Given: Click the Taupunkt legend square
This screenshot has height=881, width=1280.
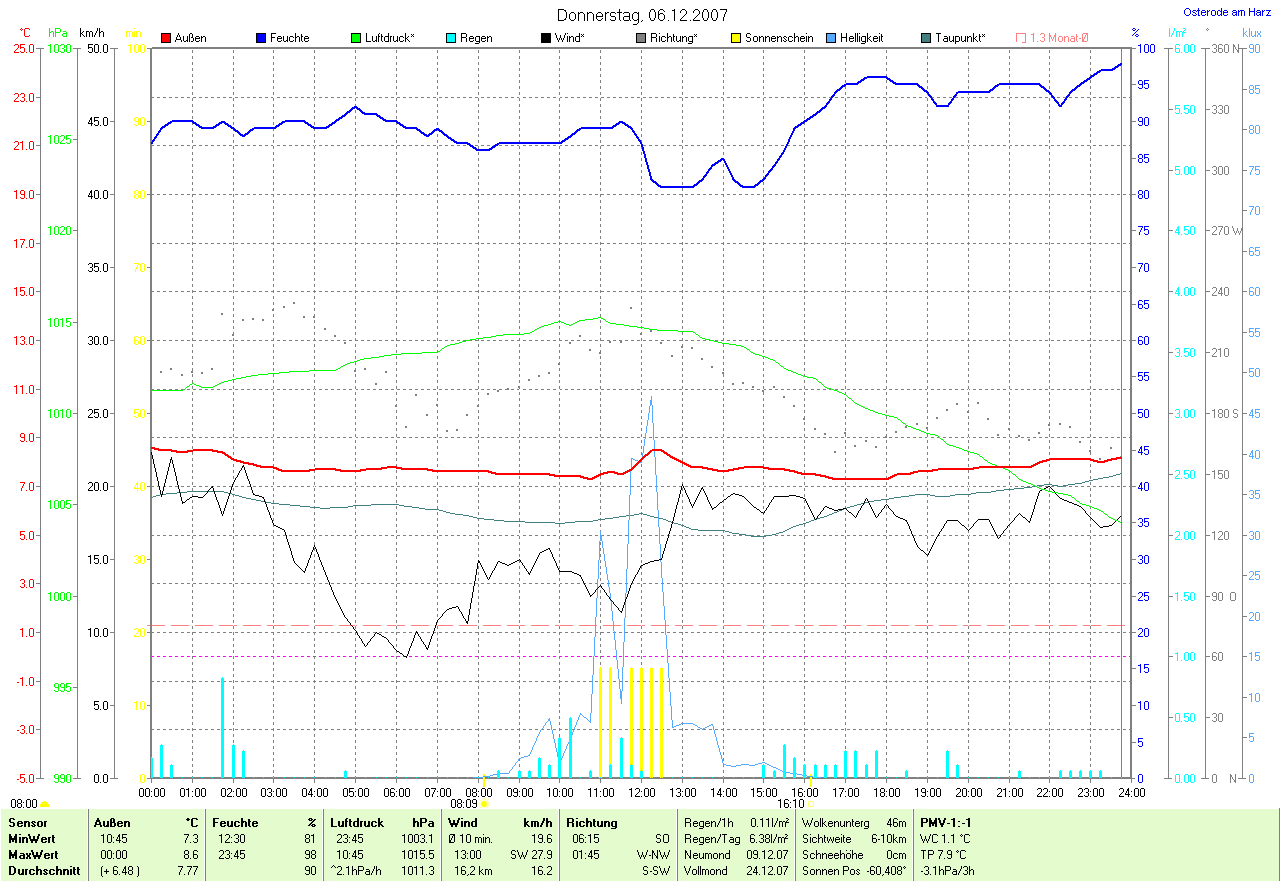Looking at the screenshot, I should tap(926, 38).
